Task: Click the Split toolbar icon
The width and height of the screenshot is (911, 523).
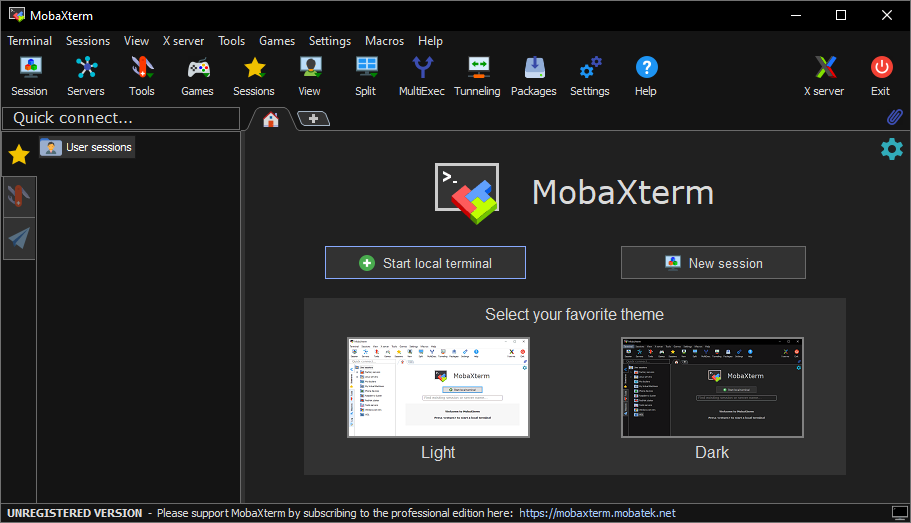Action: tap(366, 68)
